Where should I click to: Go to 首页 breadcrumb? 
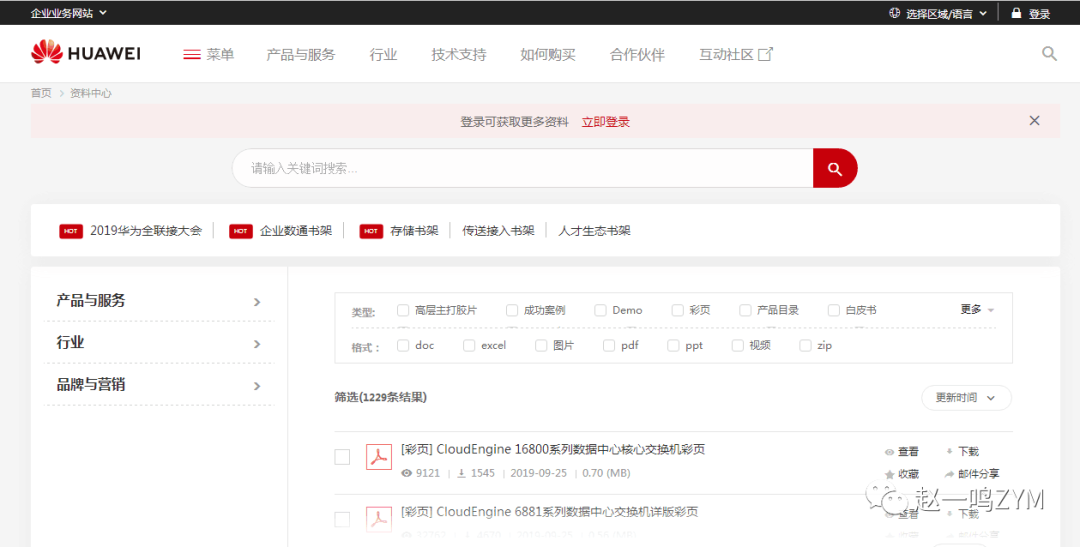click(x=41, y=92)
